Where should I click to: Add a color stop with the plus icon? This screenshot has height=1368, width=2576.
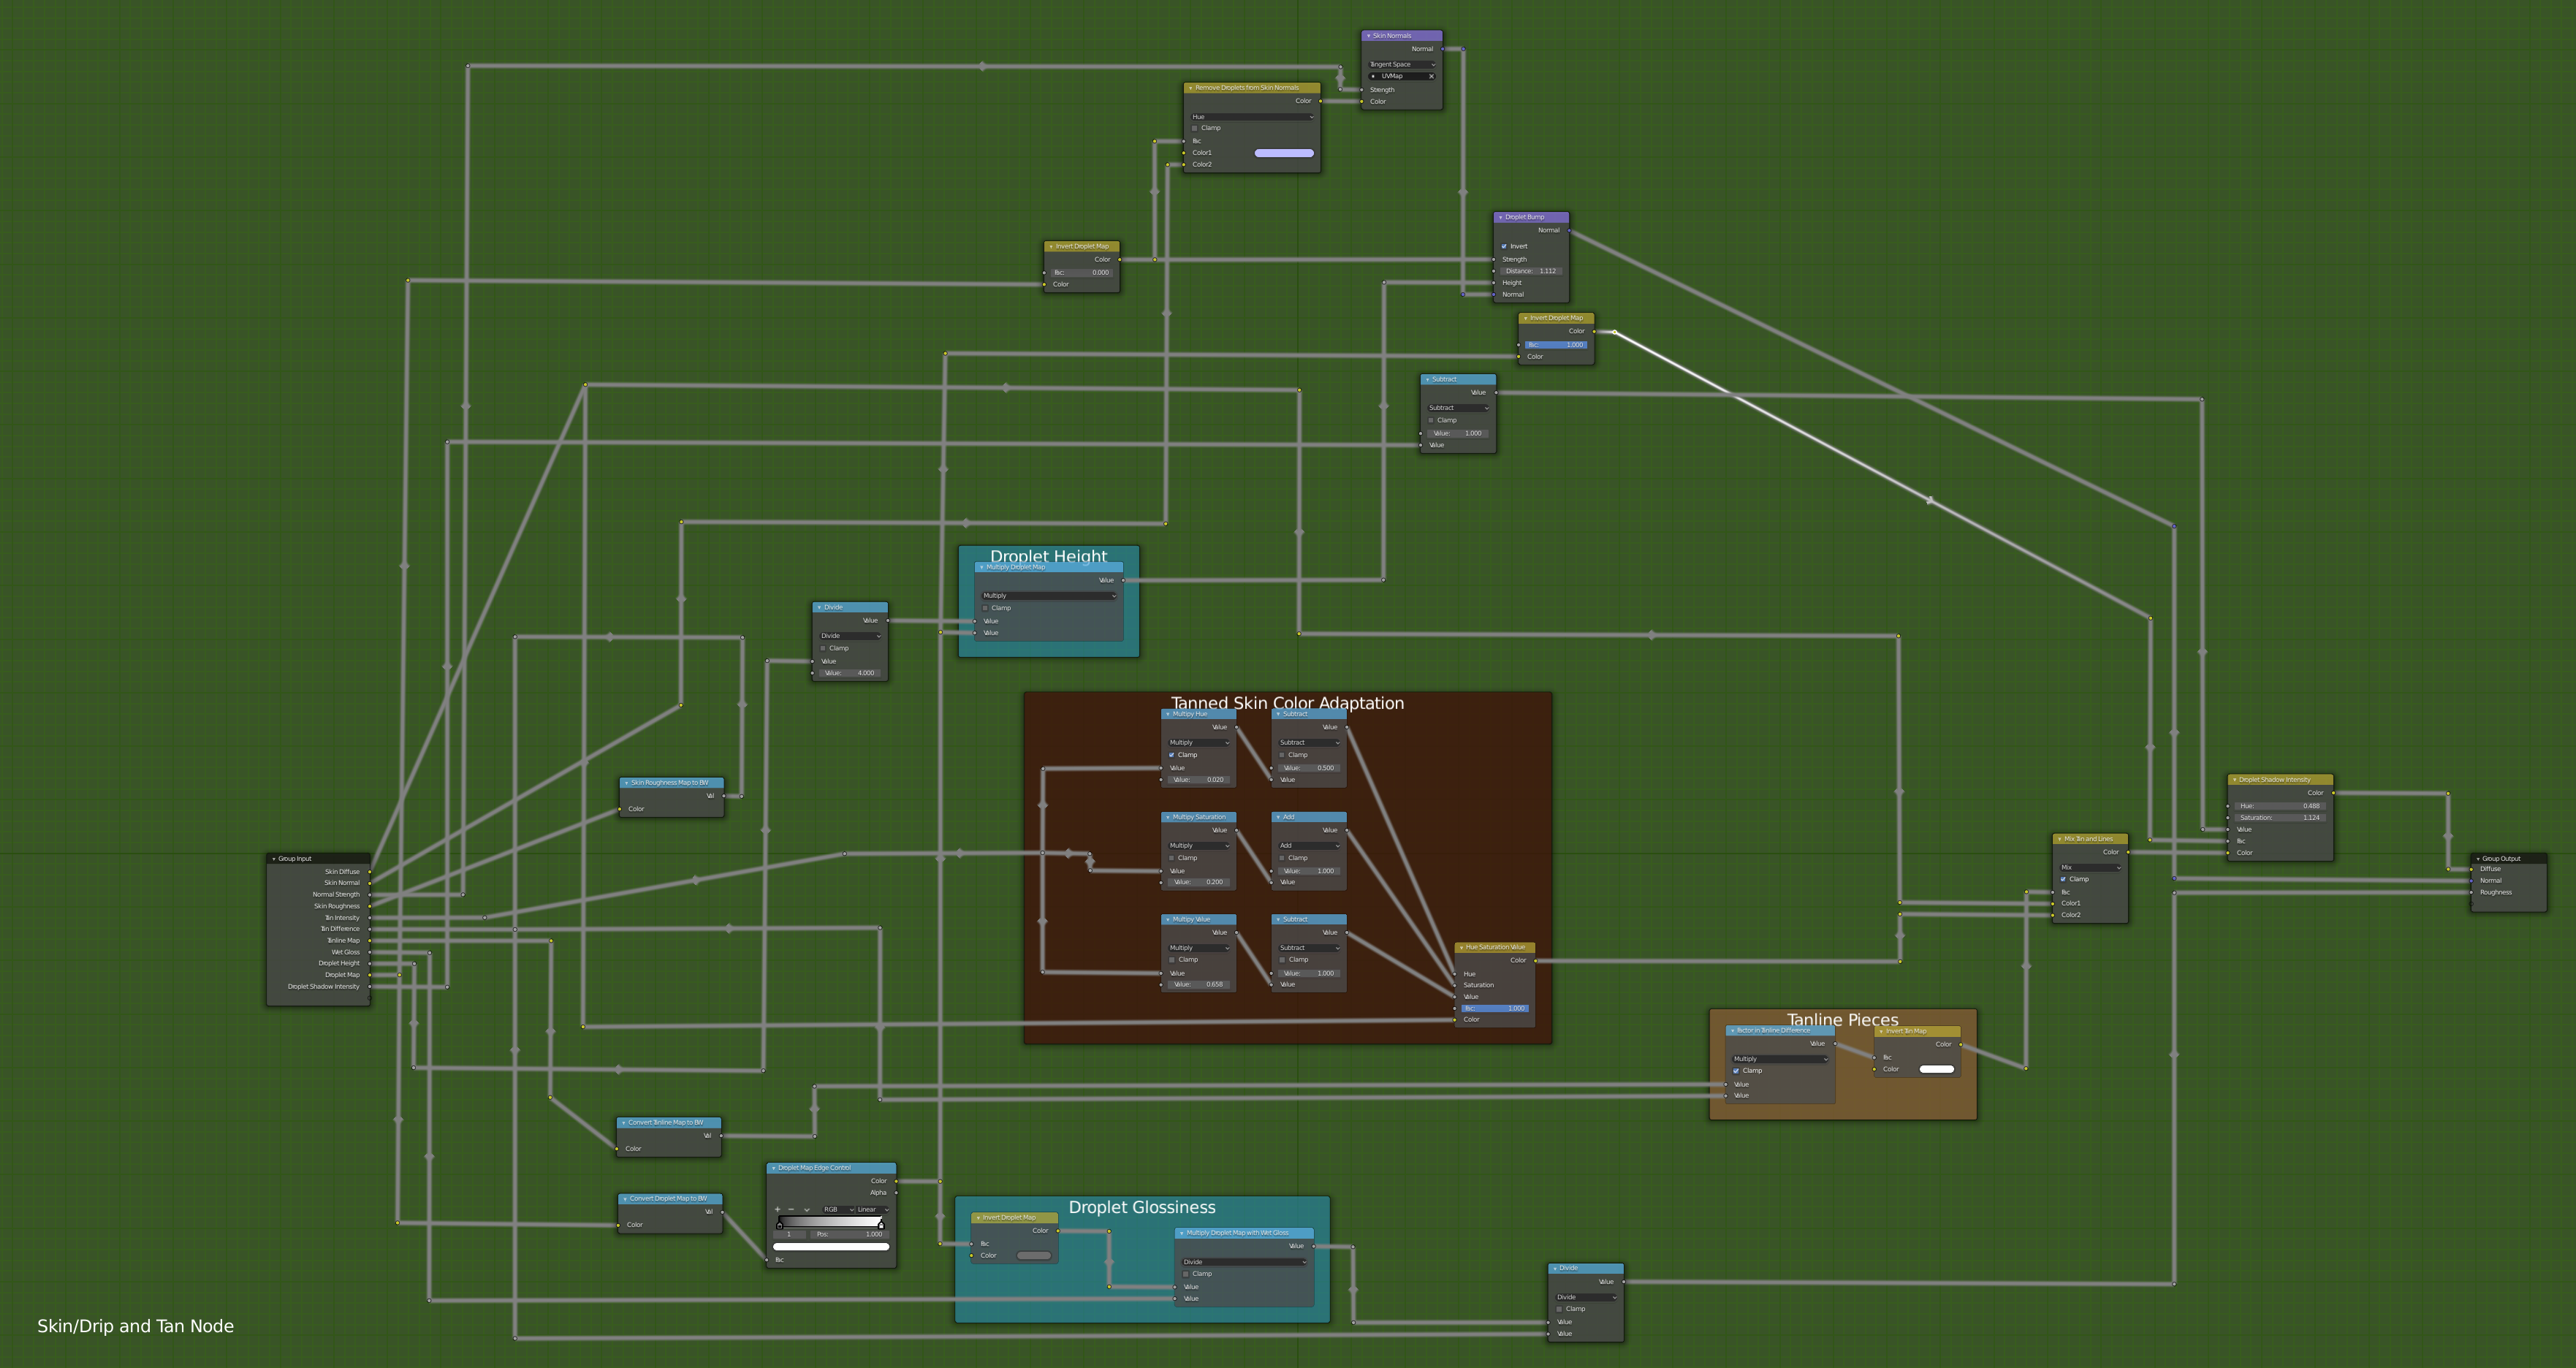(x=777, y=1209)
